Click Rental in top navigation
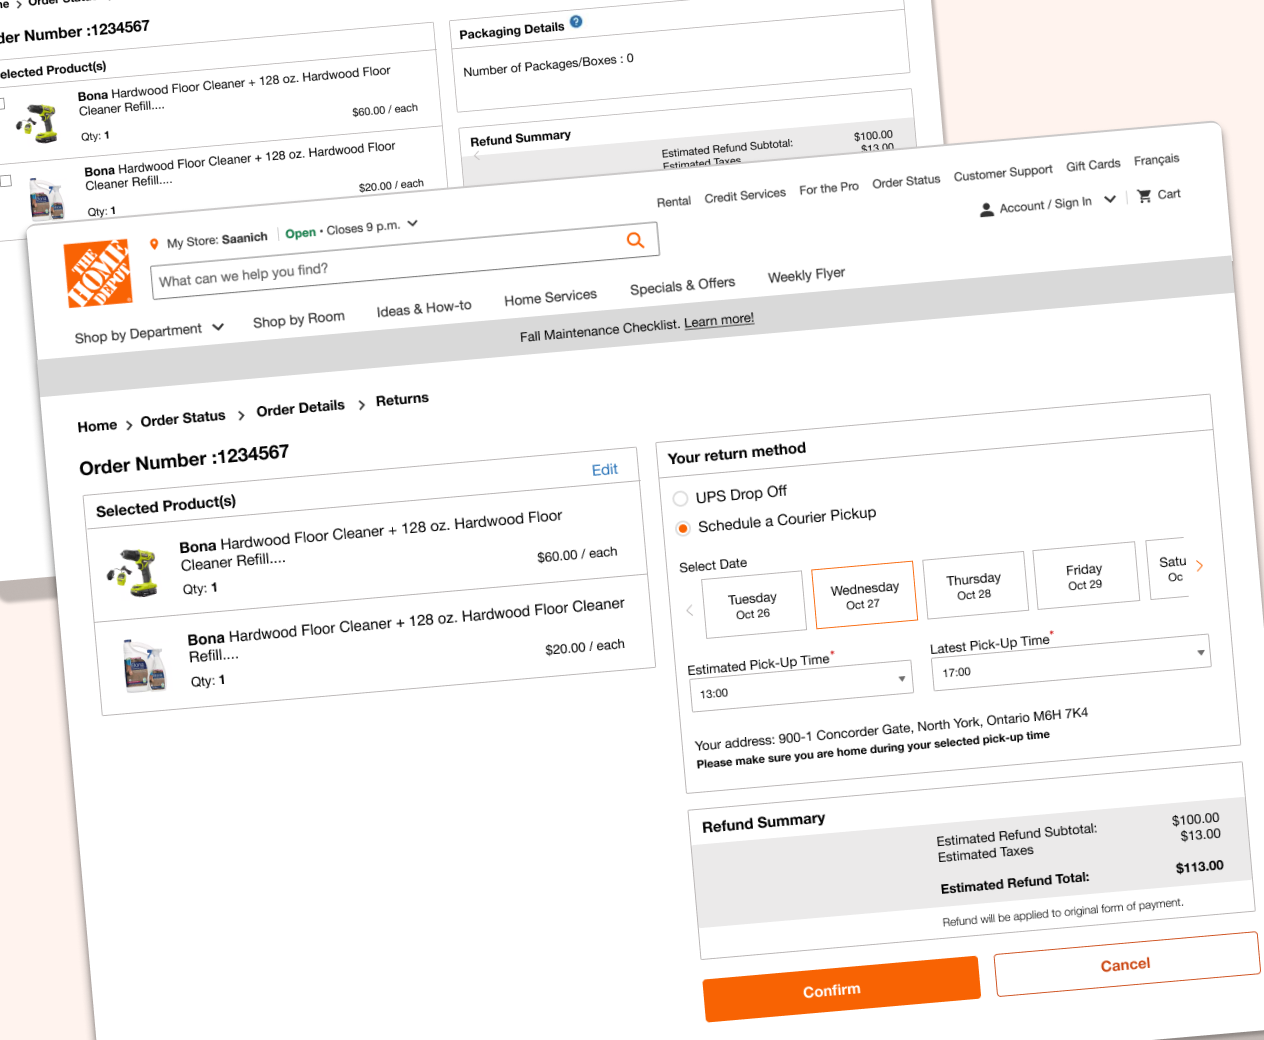1264x1040 pixels. point(673,201)
